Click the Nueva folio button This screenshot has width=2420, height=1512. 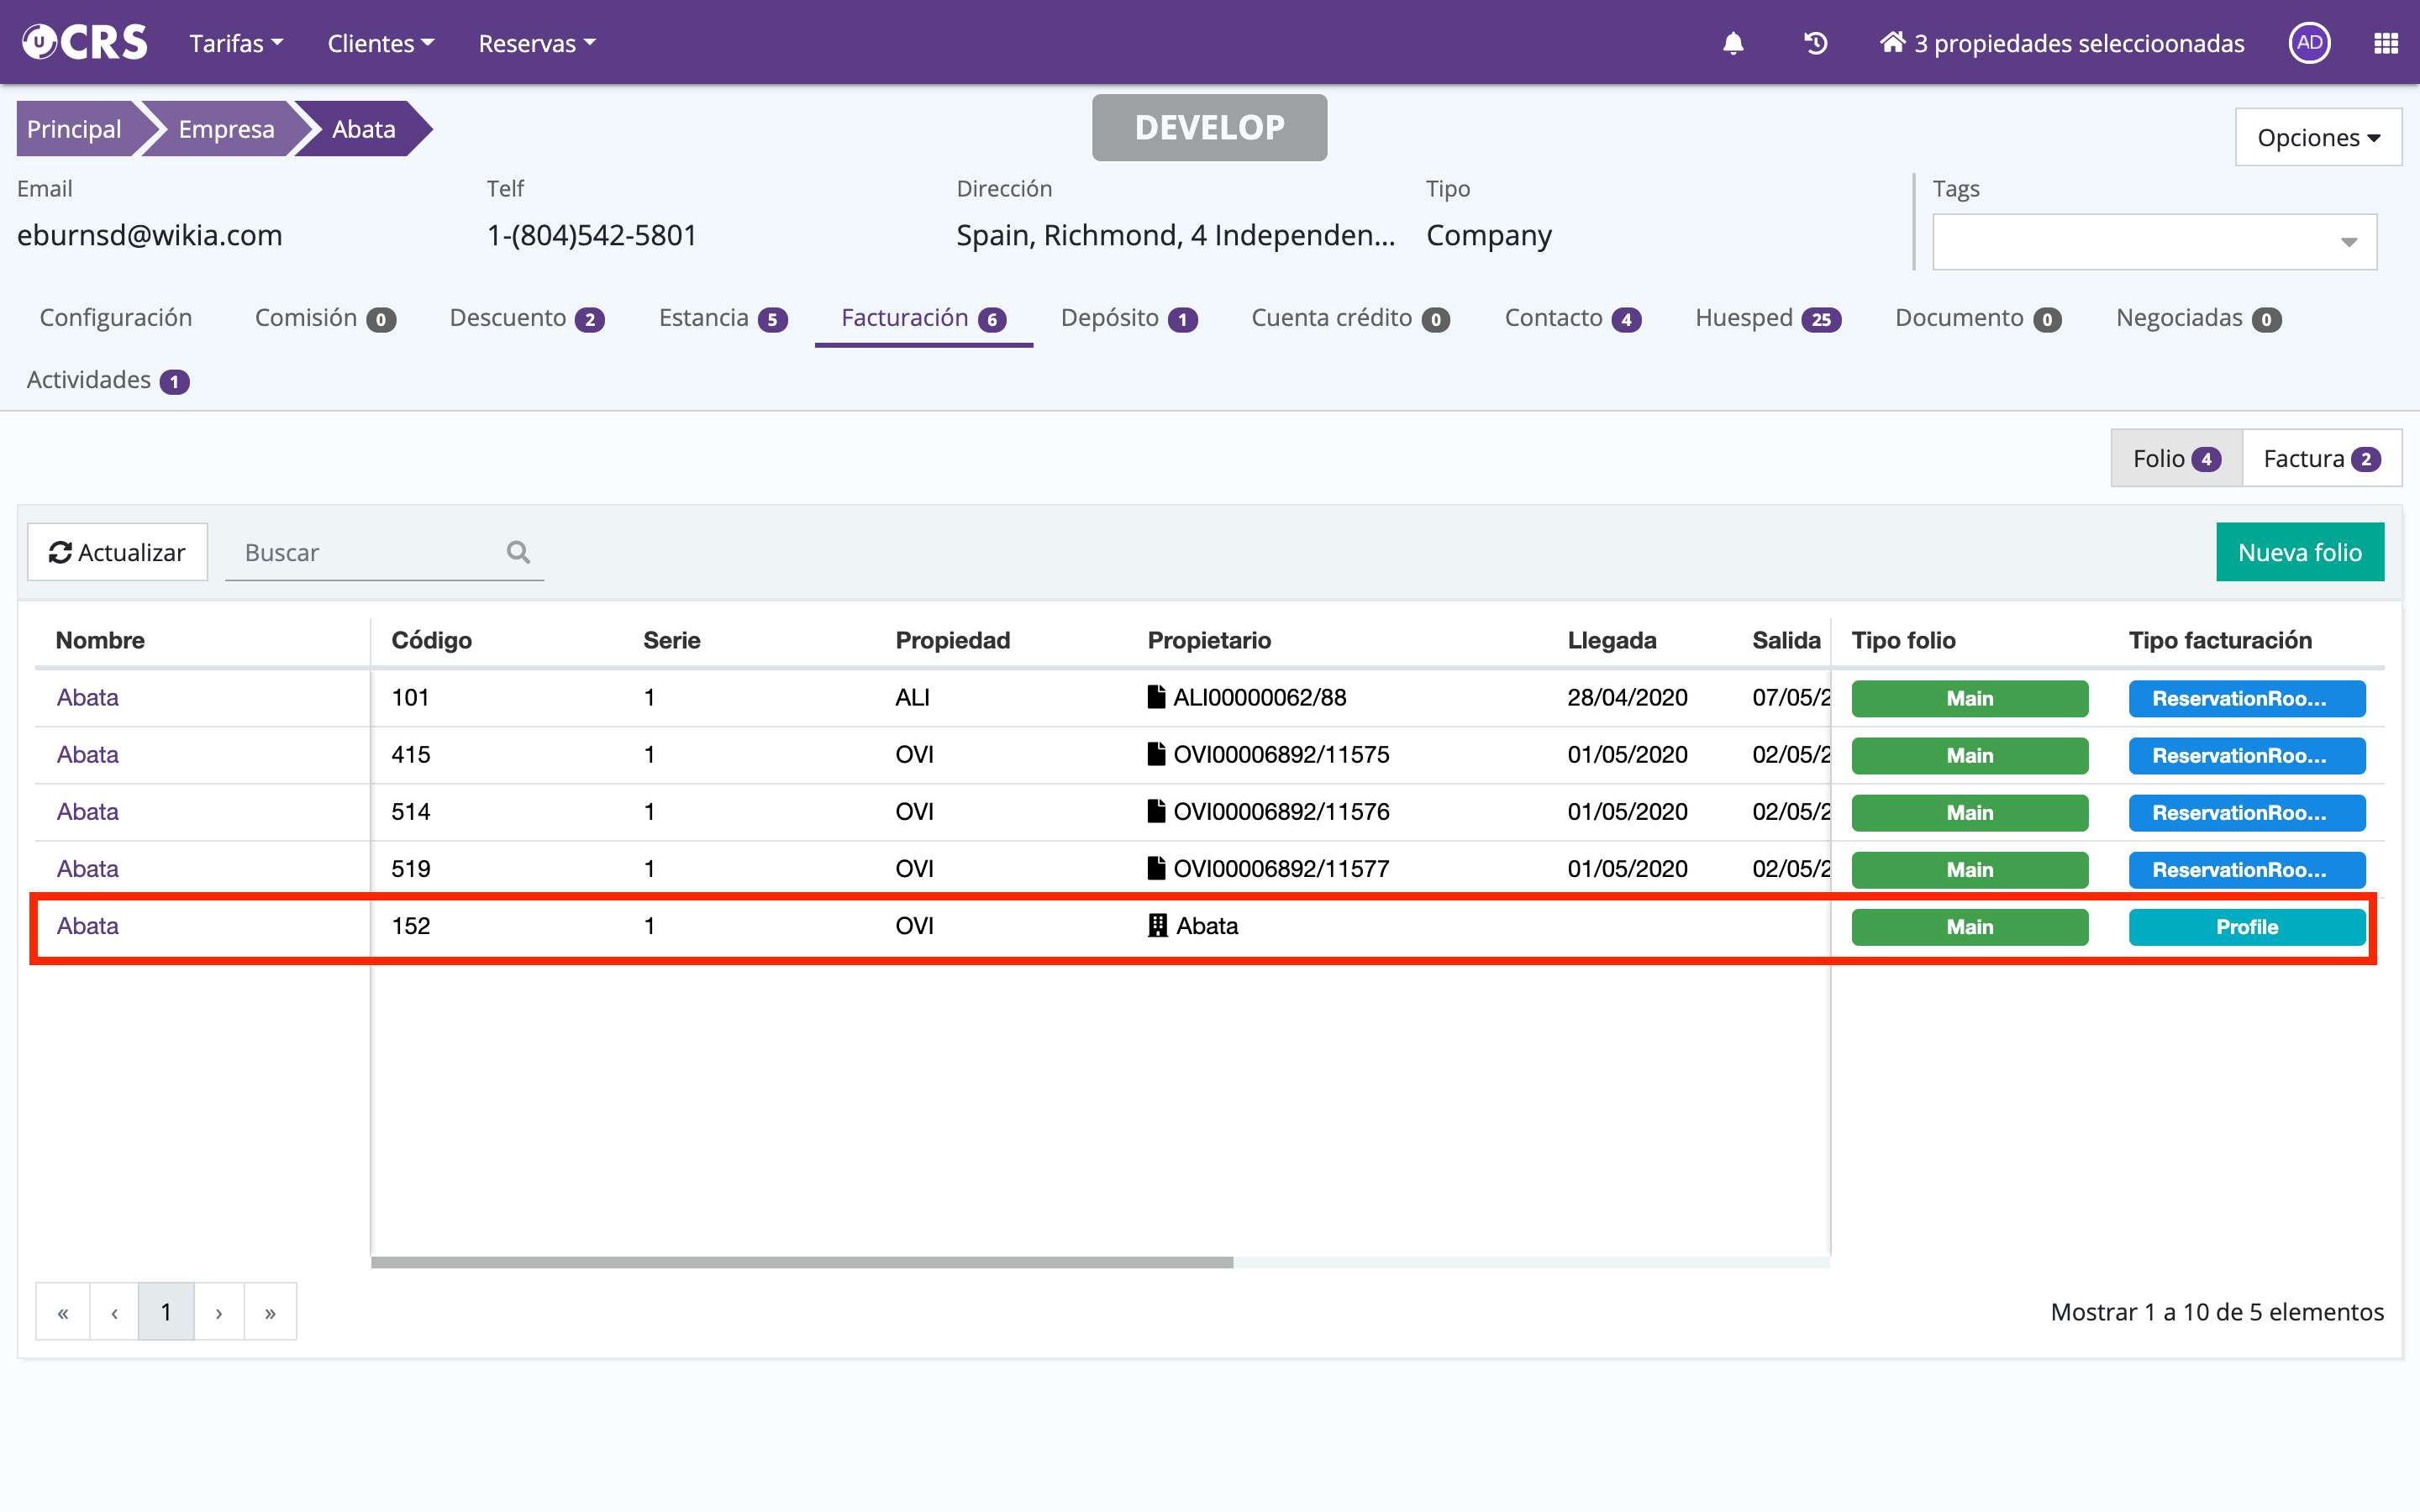[x=2299, y=552]
